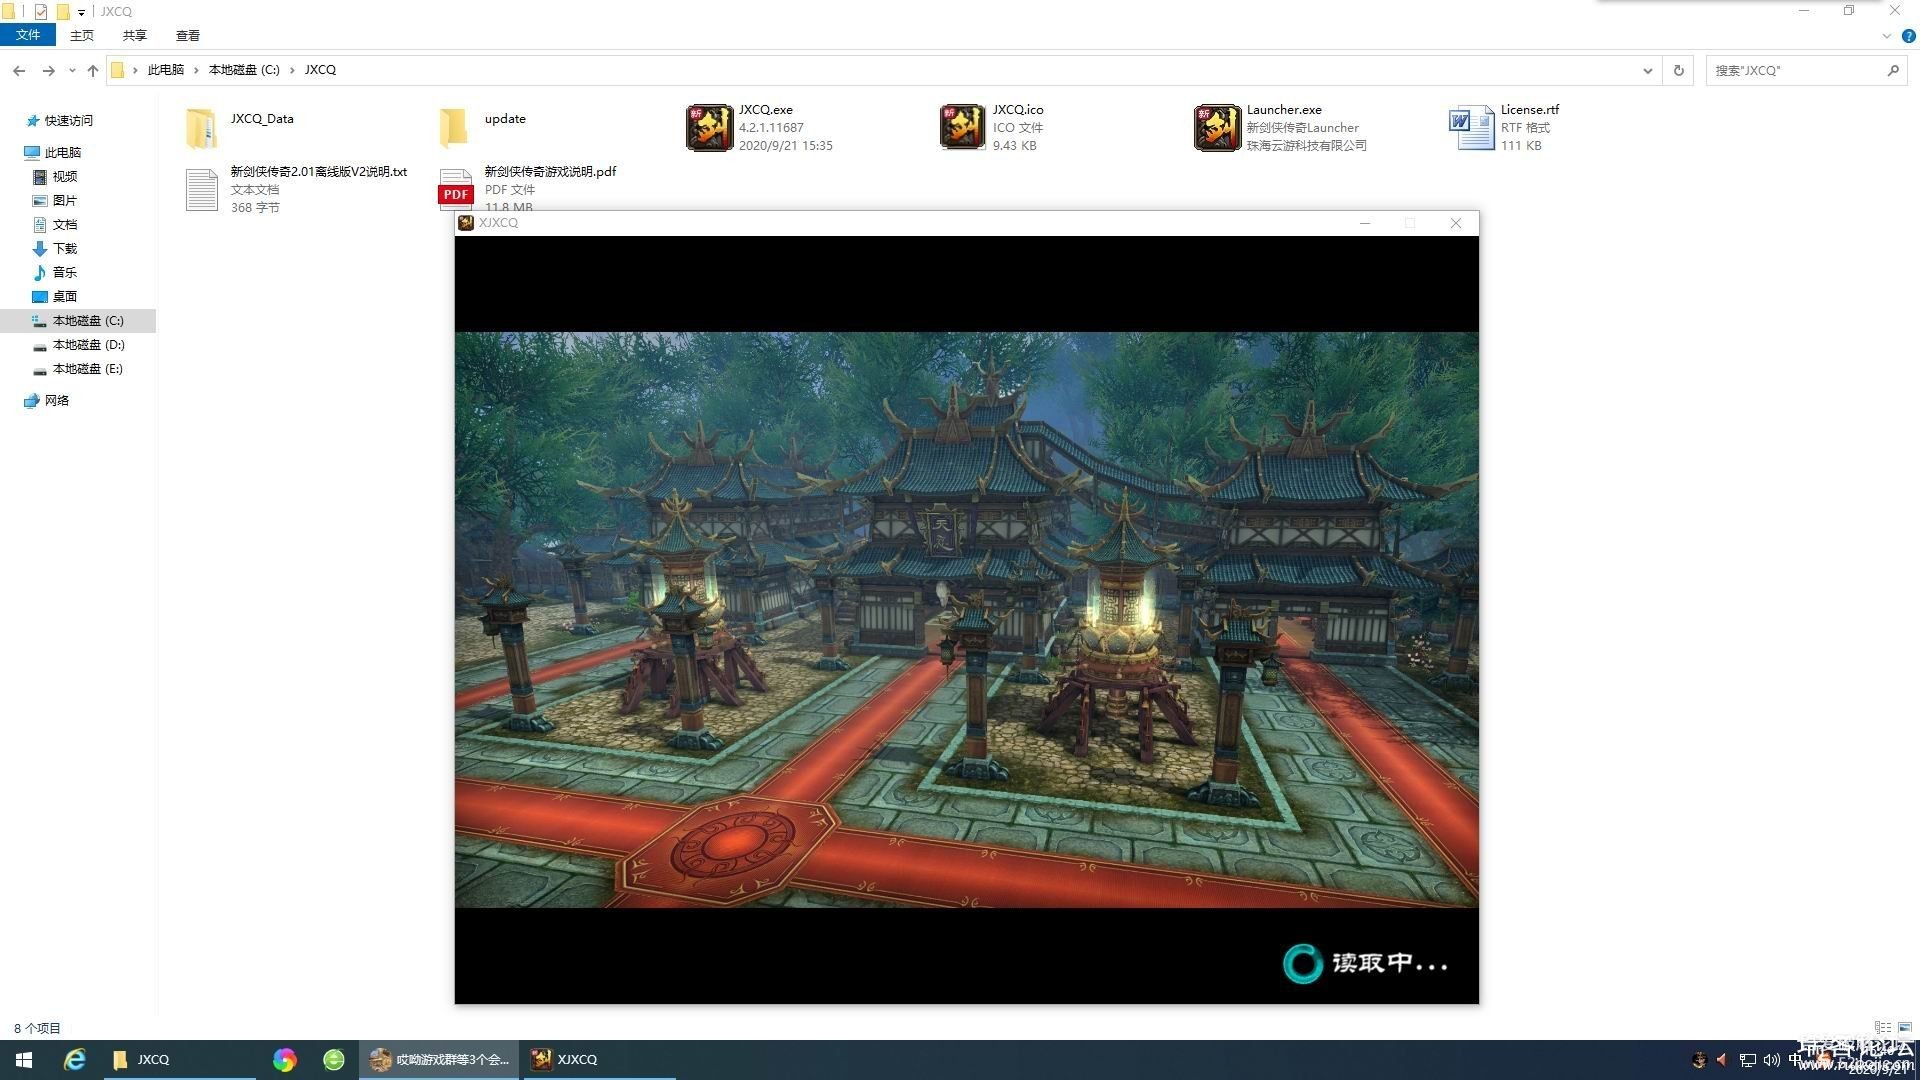
Task: Click the search magnifier icon
Action: [1893, 70]
